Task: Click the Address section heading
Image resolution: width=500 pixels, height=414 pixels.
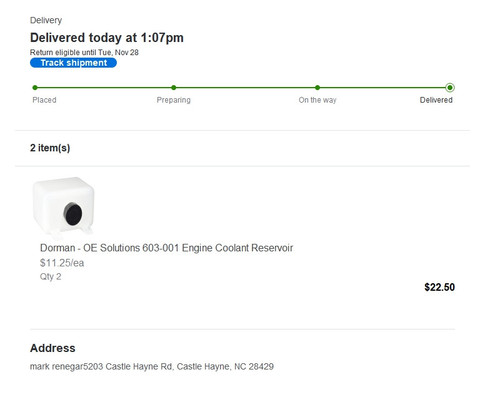Action: coord(53,348)
